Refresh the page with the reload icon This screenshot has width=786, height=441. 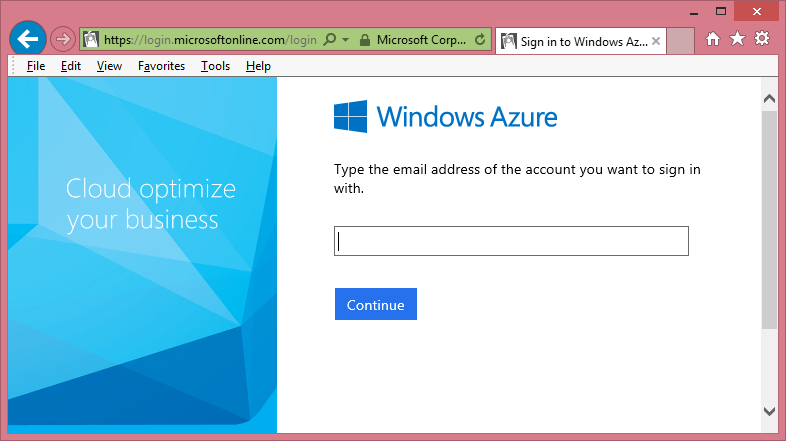480,40
